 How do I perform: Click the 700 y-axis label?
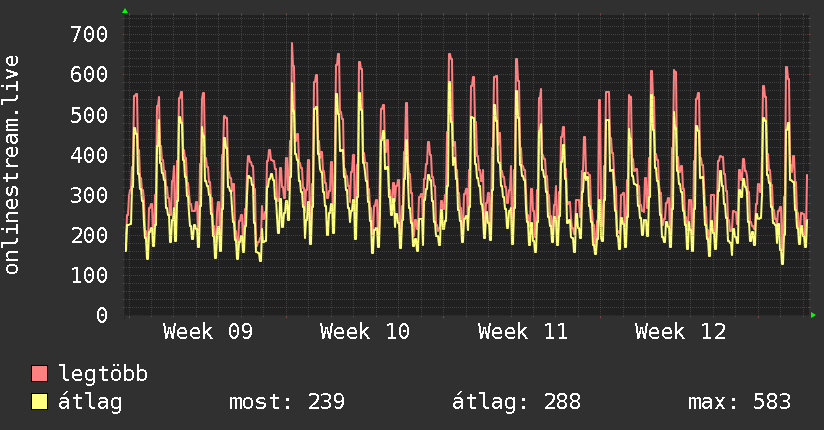tap(89, 35)
